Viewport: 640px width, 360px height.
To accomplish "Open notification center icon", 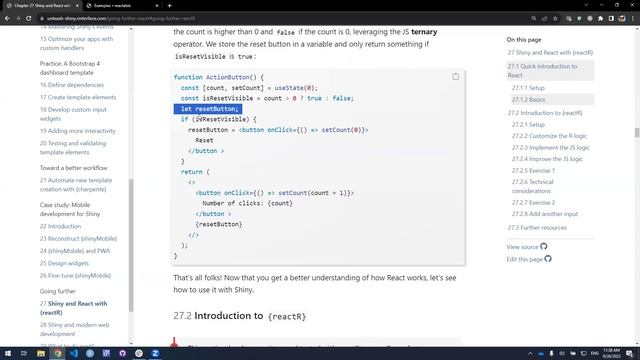I will [629, 353].
